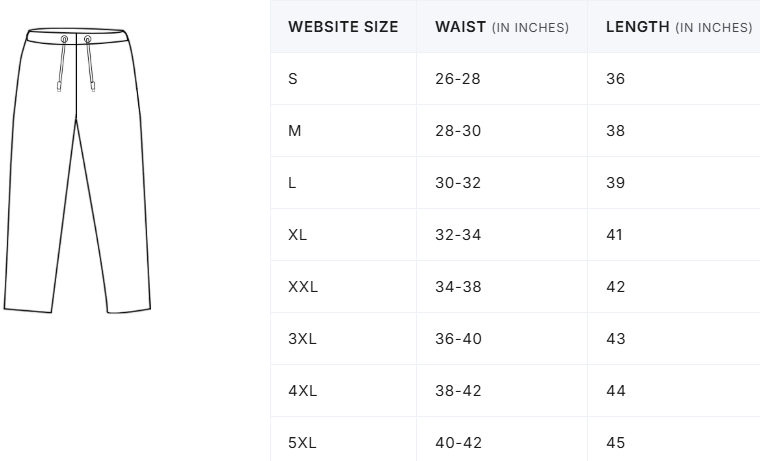Image resolution: width=760 pixels, height=461 pixels.
Task: Click the pants illustration image
Action: (x=77, y=172)
